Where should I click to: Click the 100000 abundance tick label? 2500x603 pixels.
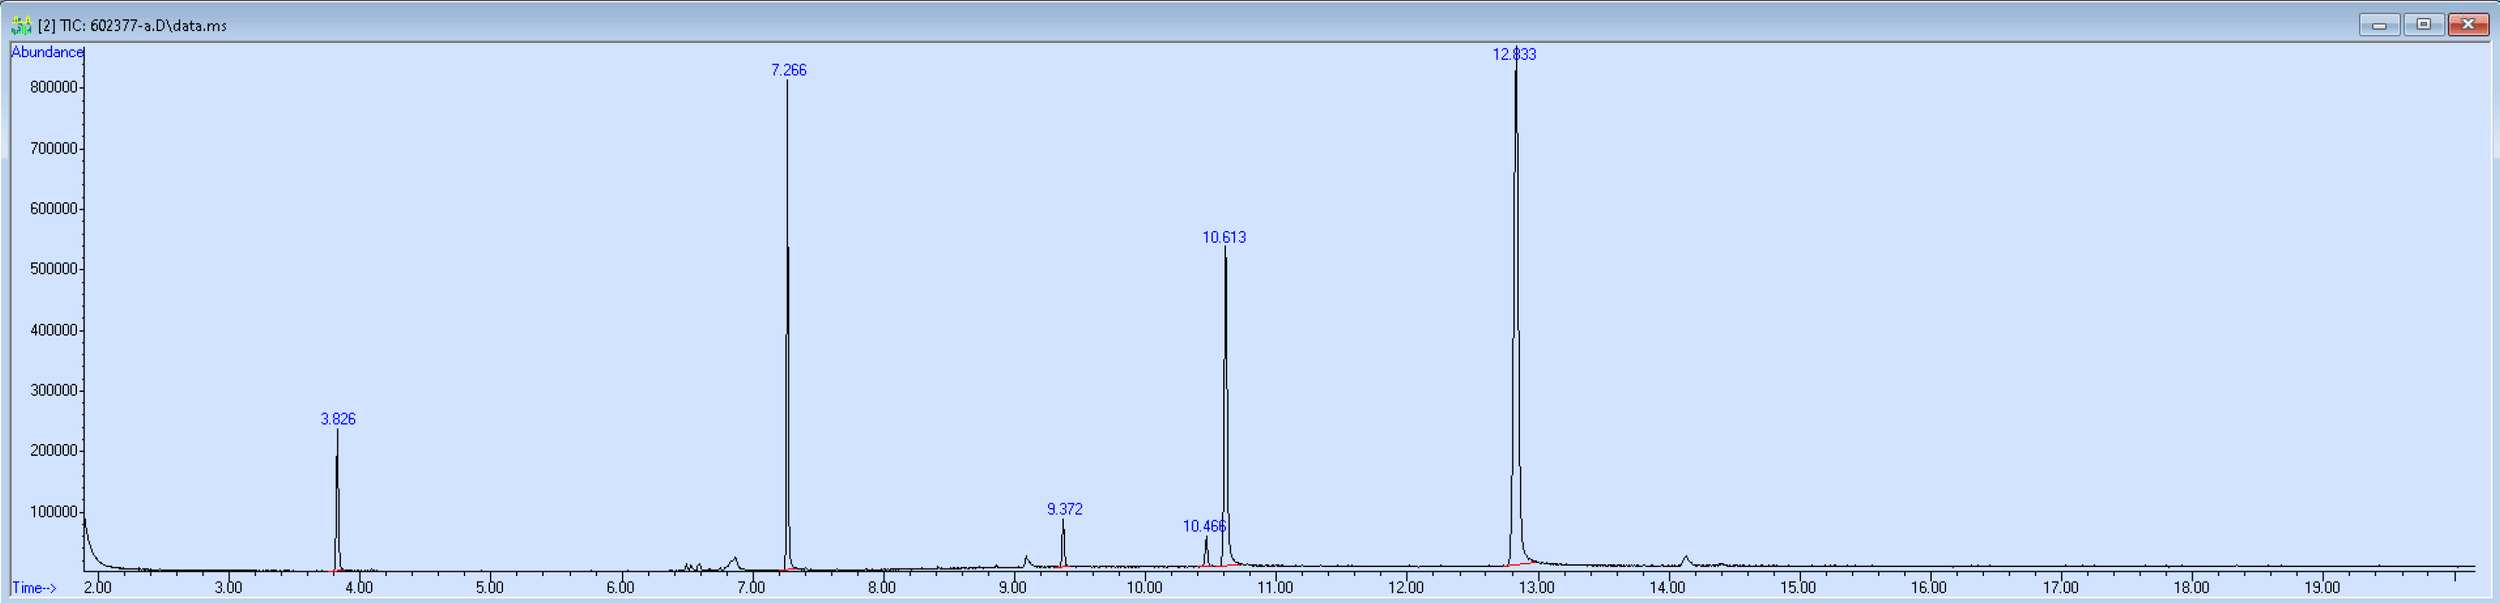coord(54,512)
